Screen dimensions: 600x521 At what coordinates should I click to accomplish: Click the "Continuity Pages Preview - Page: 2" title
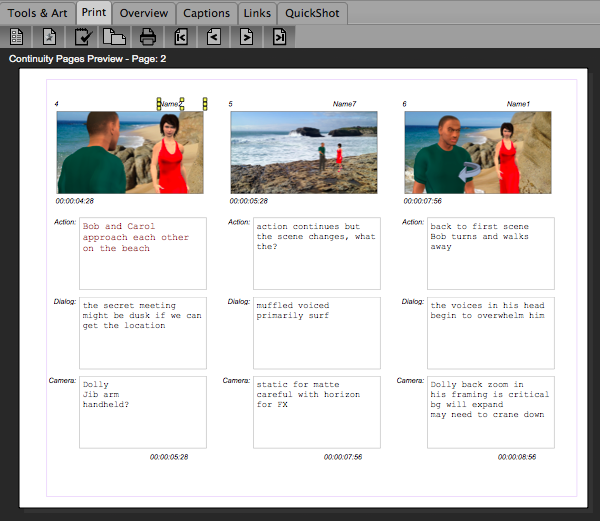88,59
